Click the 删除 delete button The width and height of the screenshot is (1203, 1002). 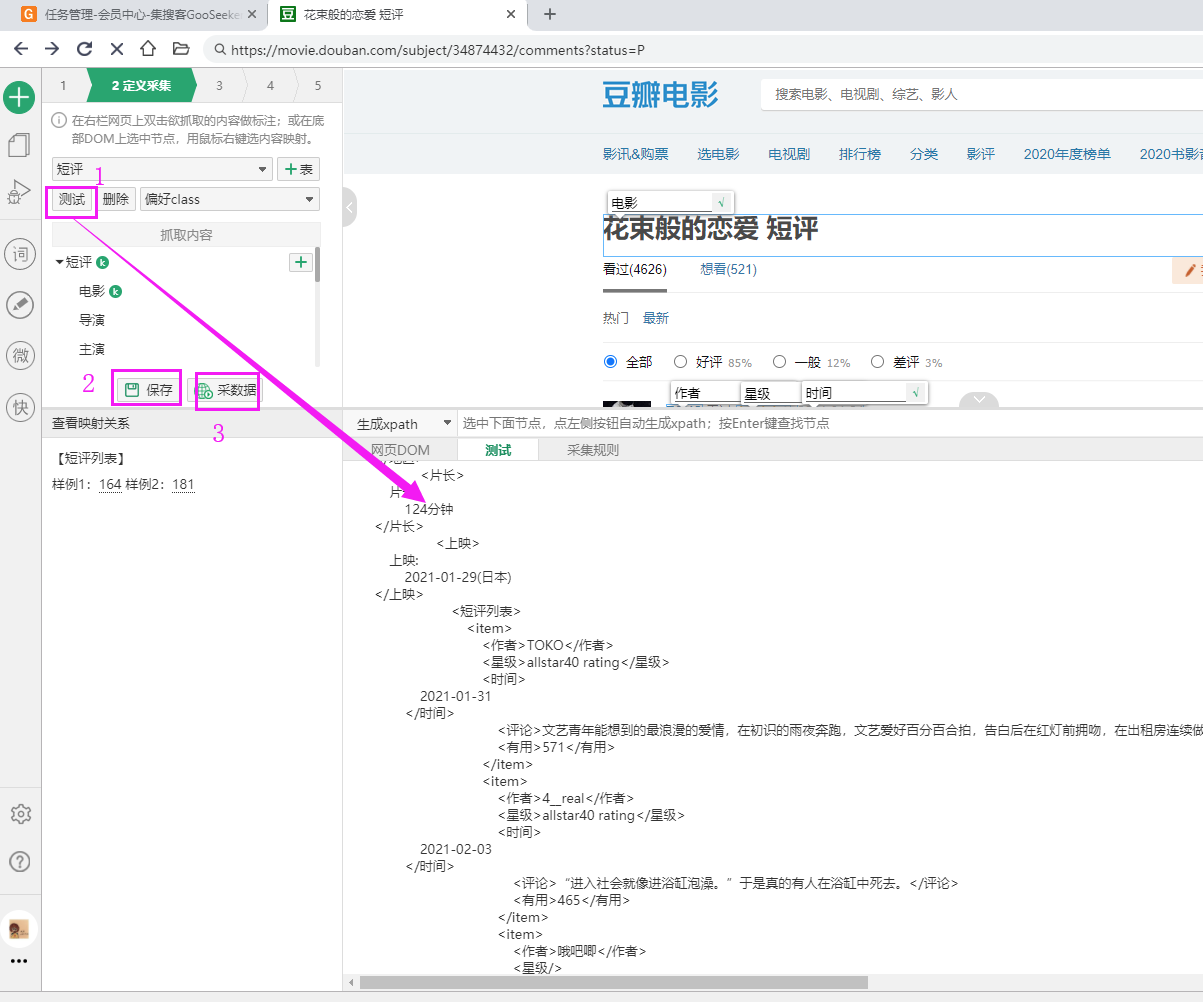(x=116, y=199)
